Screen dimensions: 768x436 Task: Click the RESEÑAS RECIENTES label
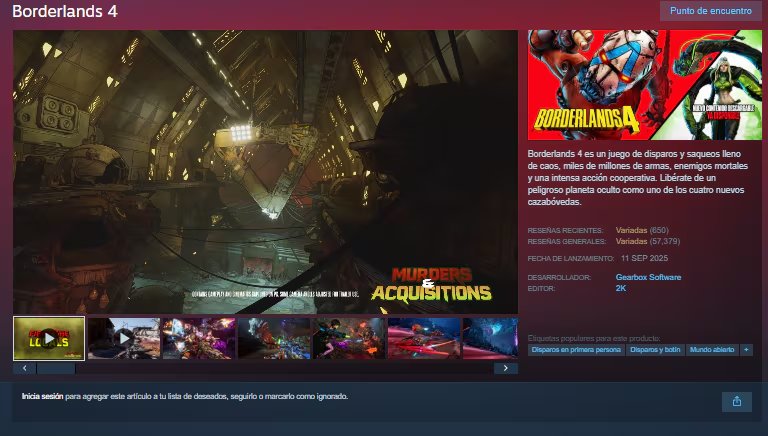[565, 230]
